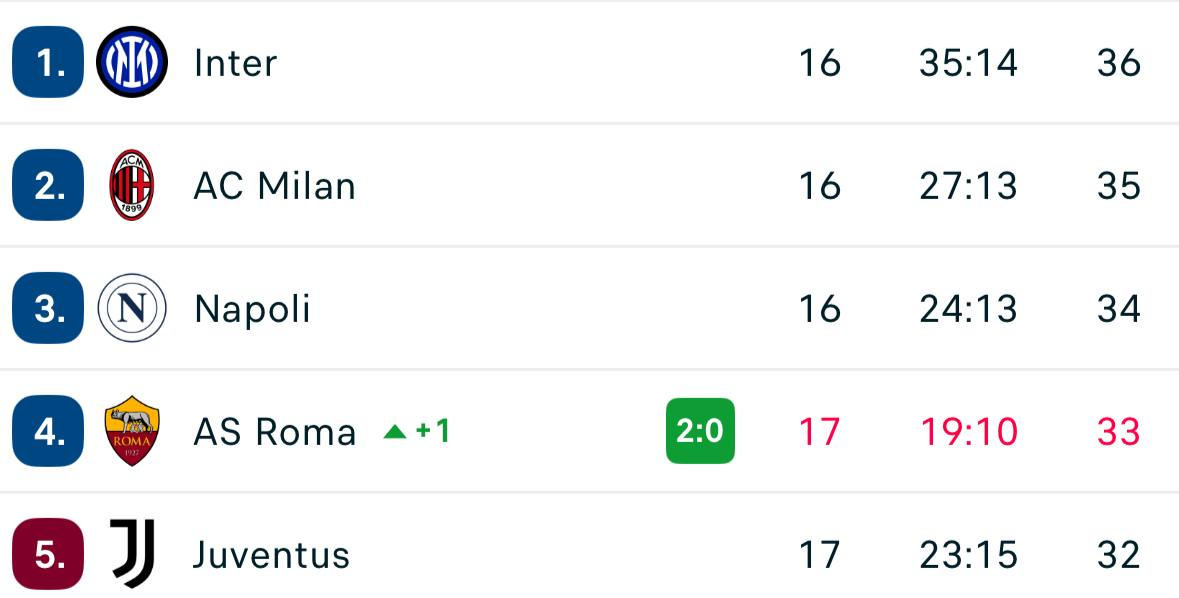Click Napoli's 34 points value
Screen dimensions: 1179x598
point(1118,309)
